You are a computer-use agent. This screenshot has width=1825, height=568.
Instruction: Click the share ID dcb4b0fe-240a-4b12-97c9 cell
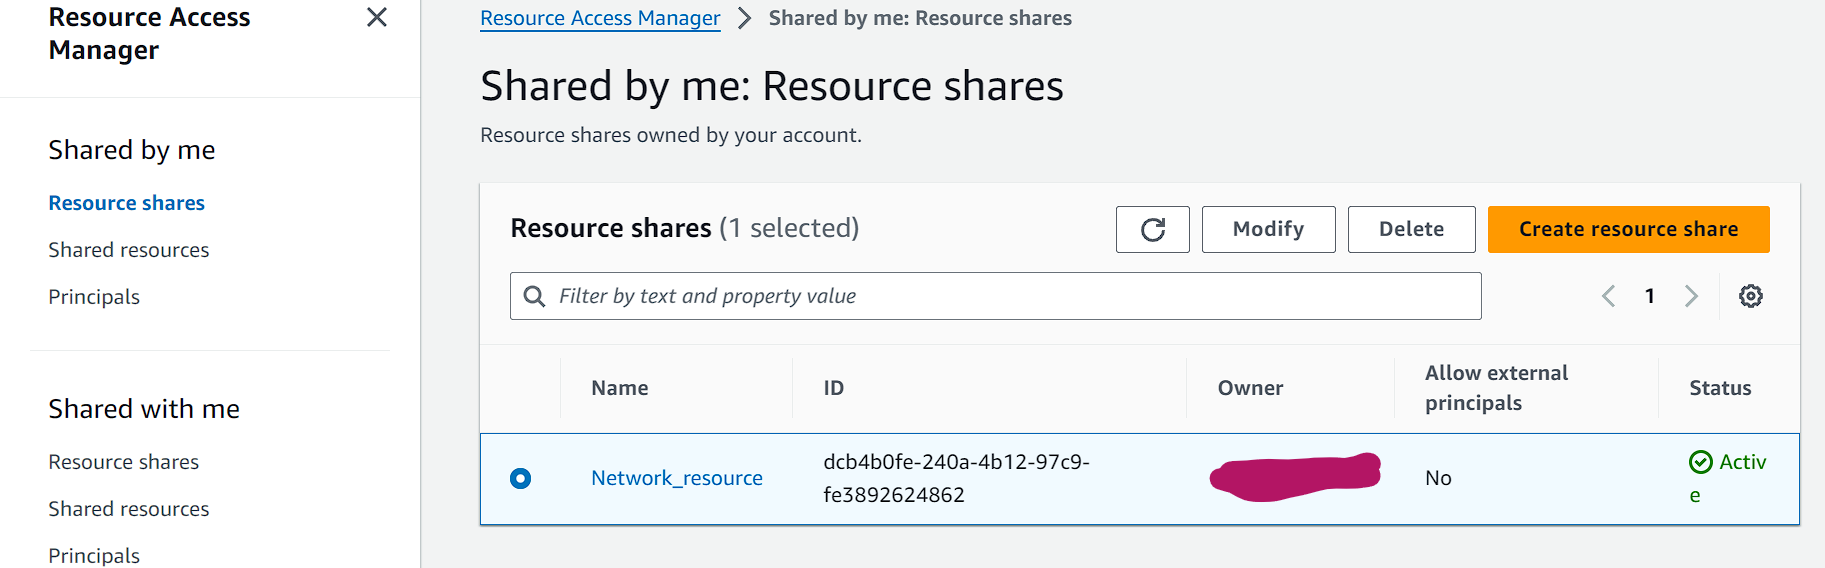[x=956, y=478]
